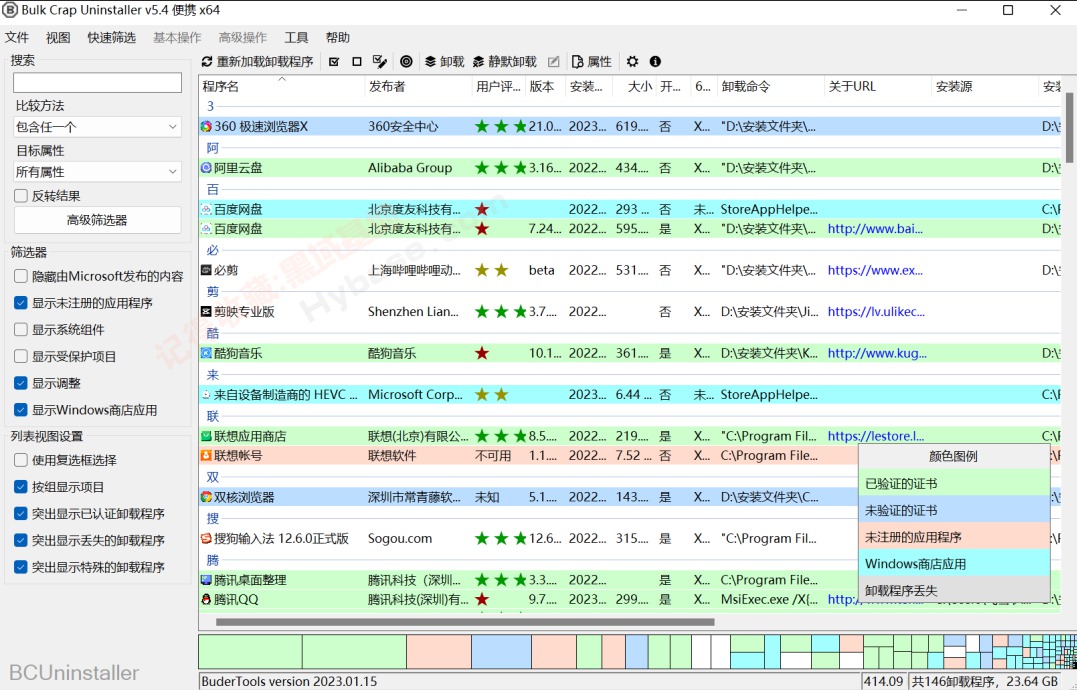The image size is (1077, 690).
Task: Toggle 突出显示特殊的卸载程序 checkbox
Action: tap(21, 567)
